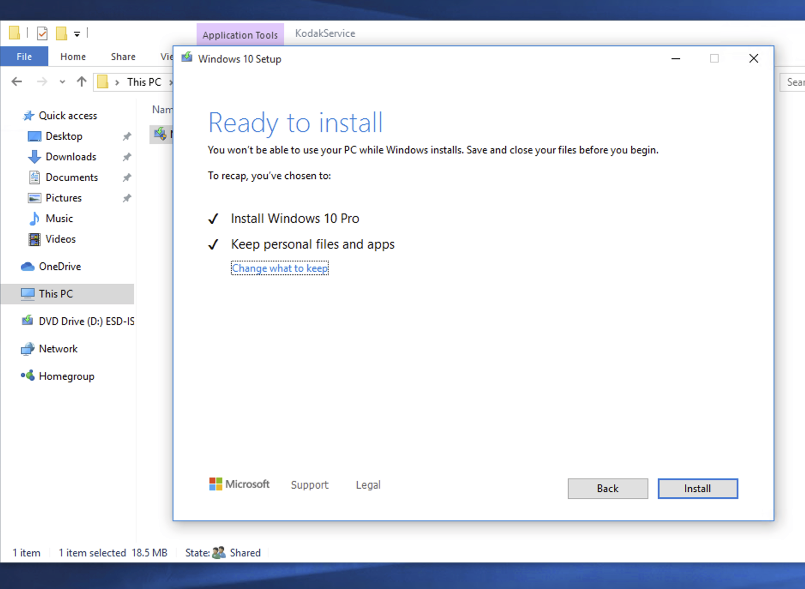Select Network in the navigation pane
Screen dimensions: 805x589
point(58,349)
